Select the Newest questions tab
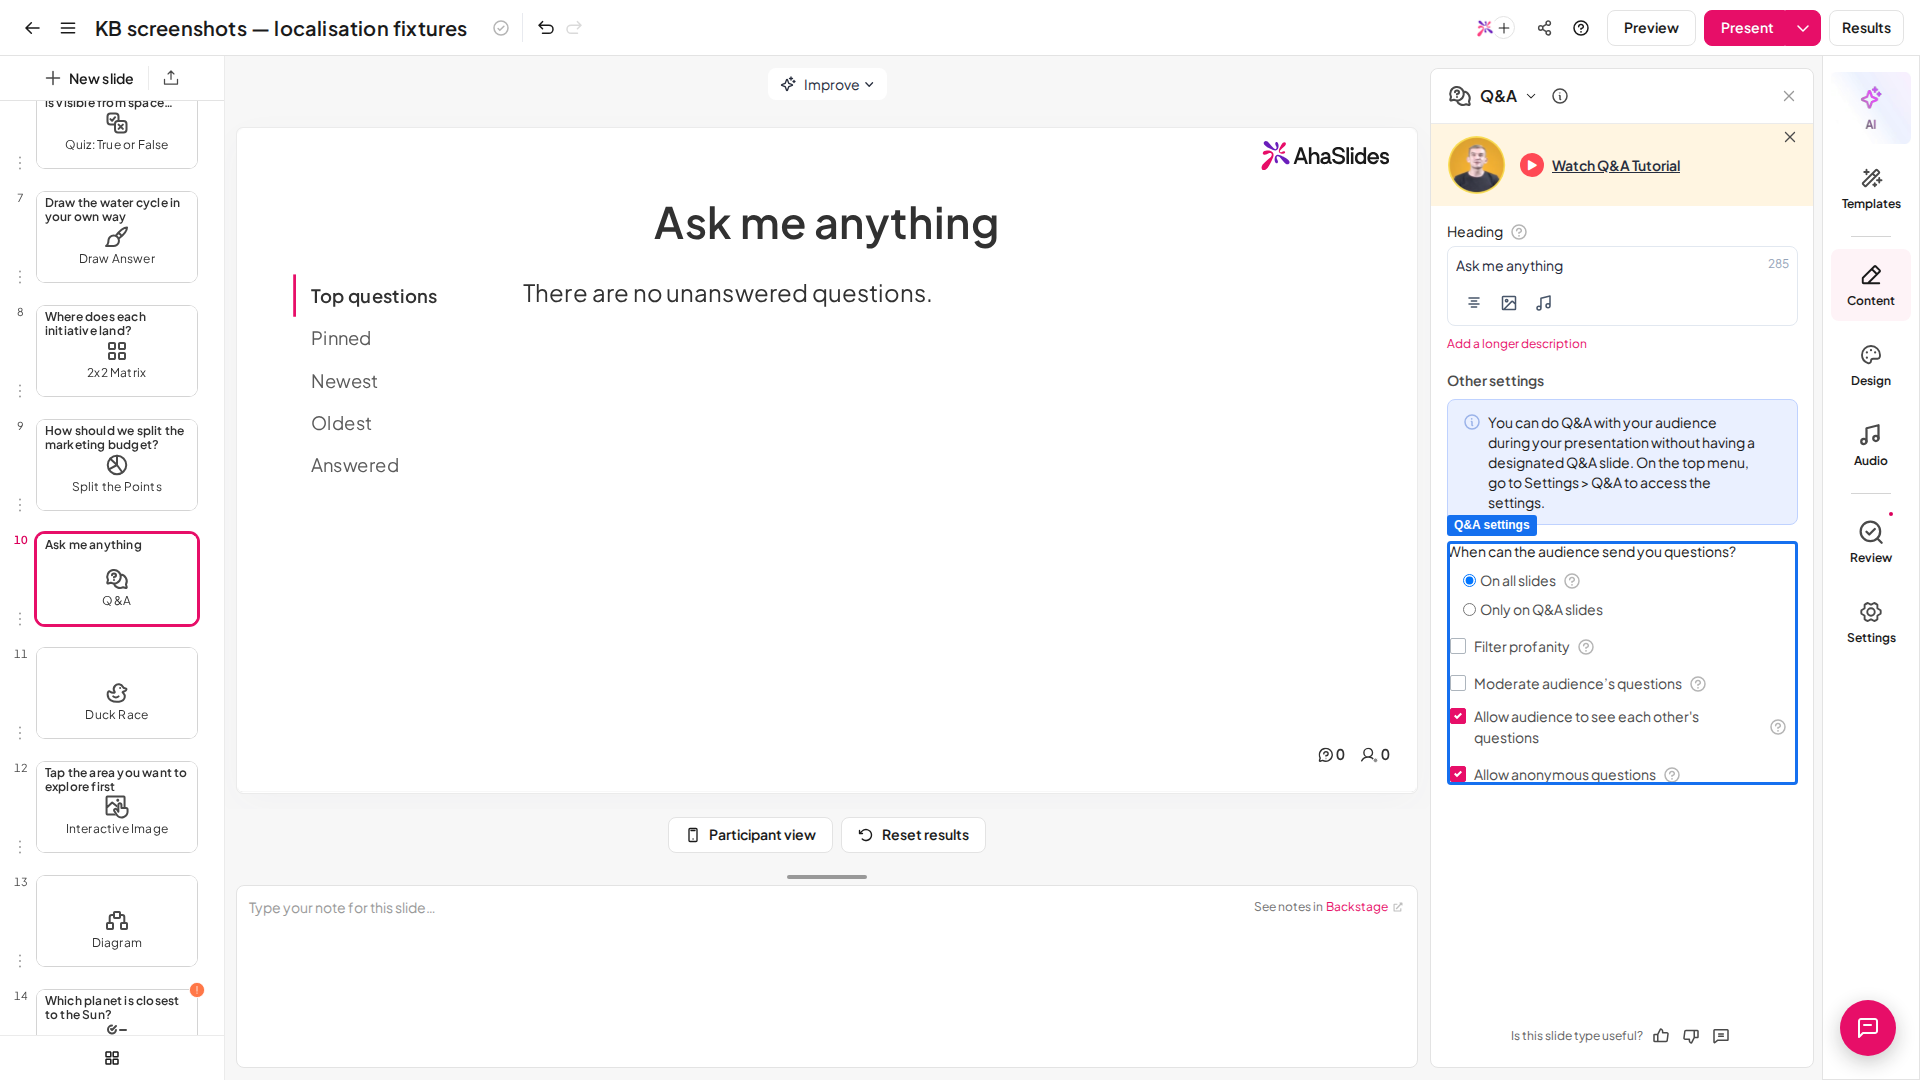This screenshot has height=1080, width=1920. 344,382
